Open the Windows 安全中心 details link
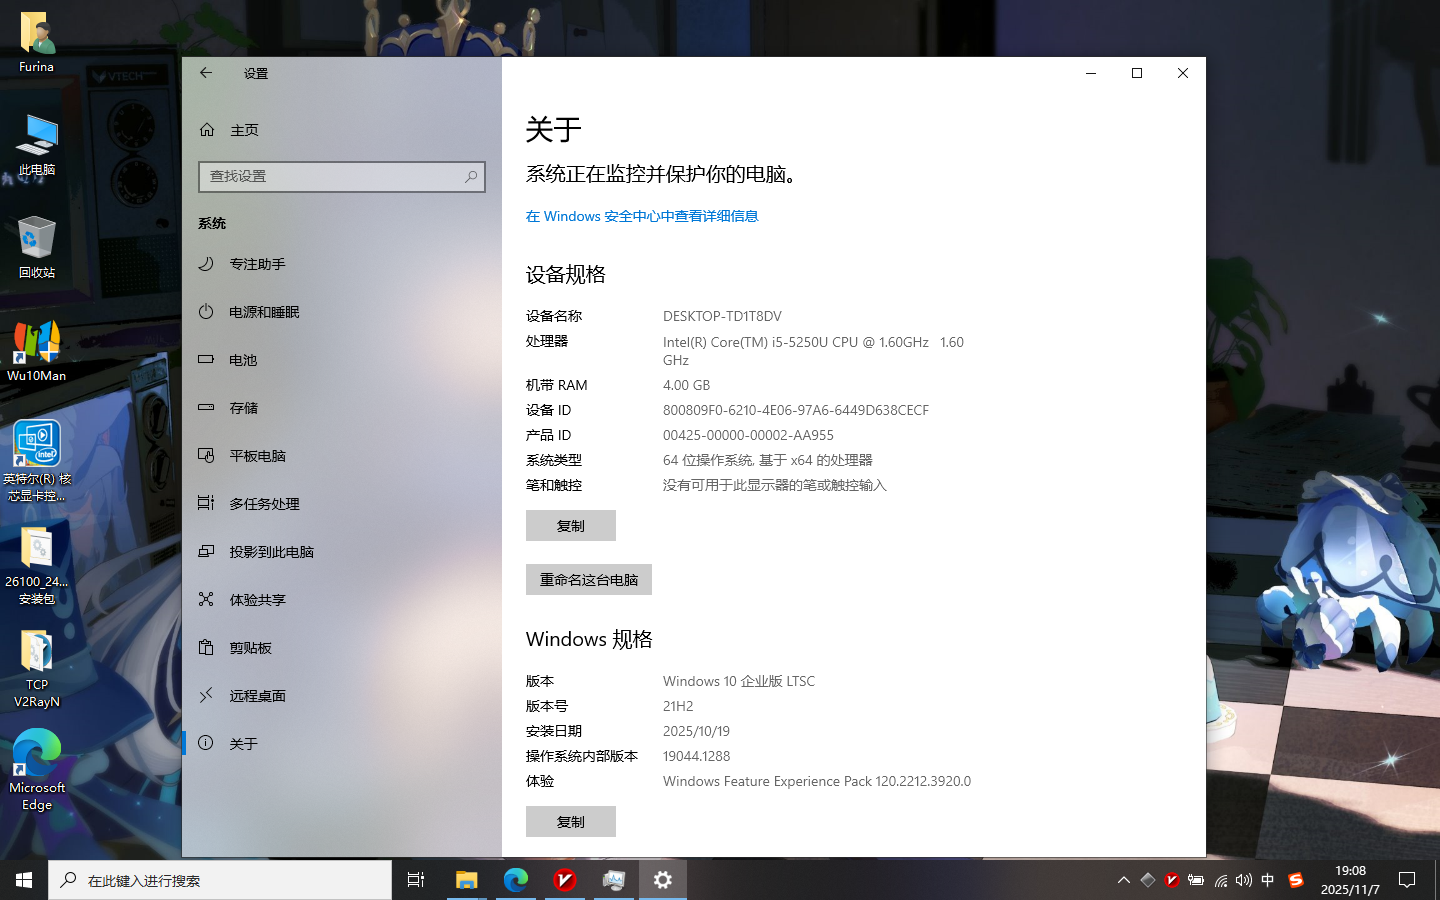The width and height of the screenshot is (1440, 900). click(641, 216)
